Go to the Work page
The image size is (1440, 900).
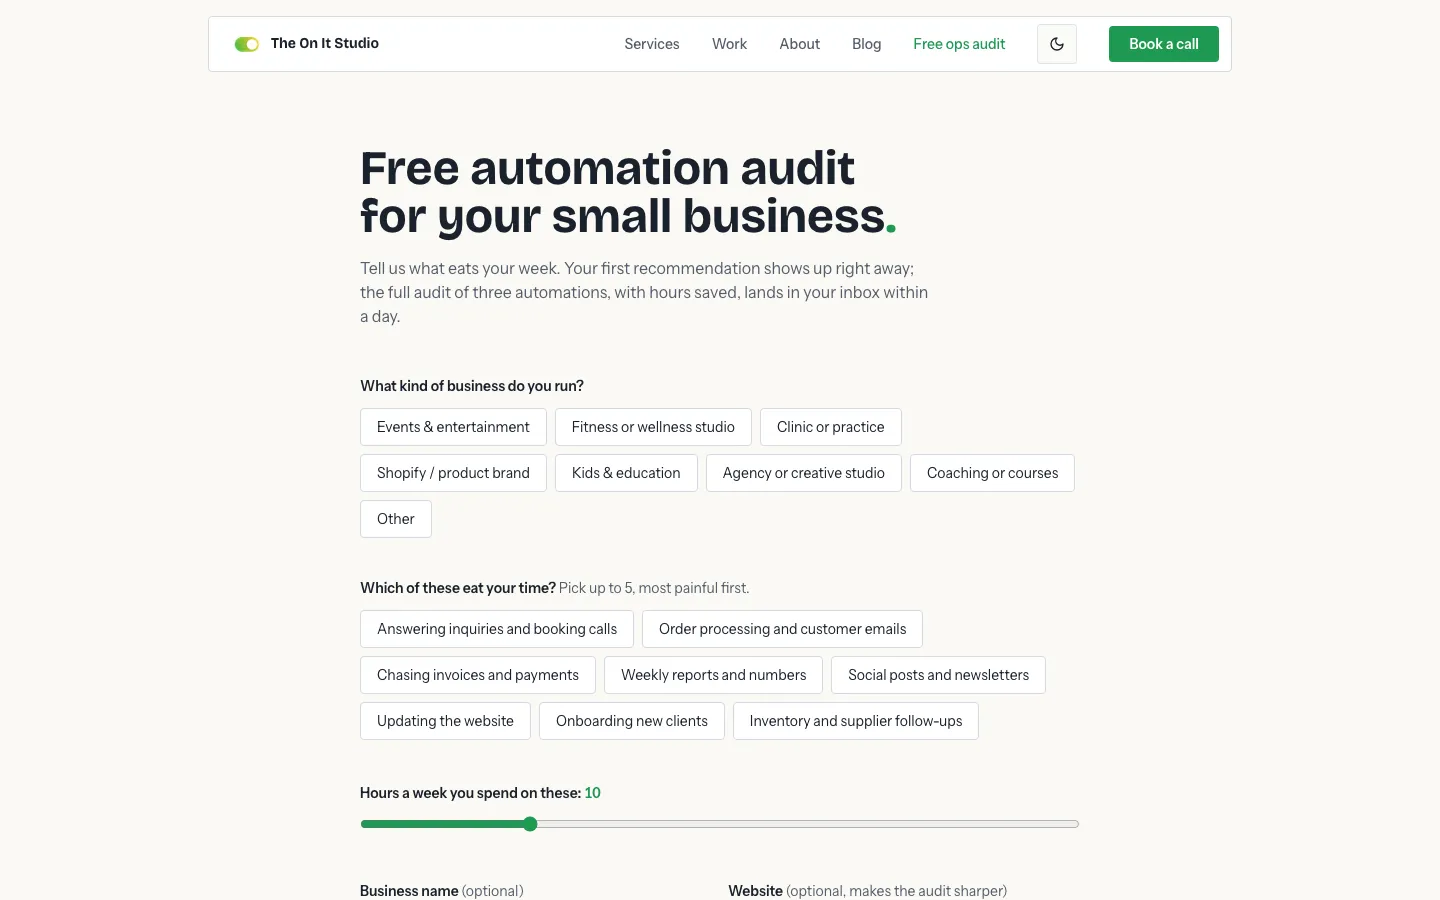729,44
